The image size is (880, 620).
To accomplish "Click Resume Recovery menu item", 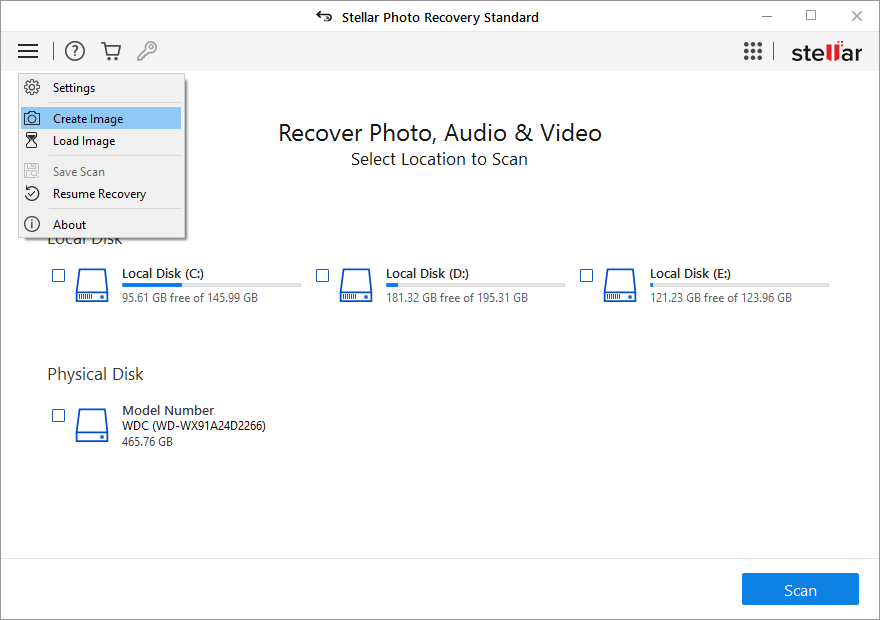I will (x=99, y=194).
